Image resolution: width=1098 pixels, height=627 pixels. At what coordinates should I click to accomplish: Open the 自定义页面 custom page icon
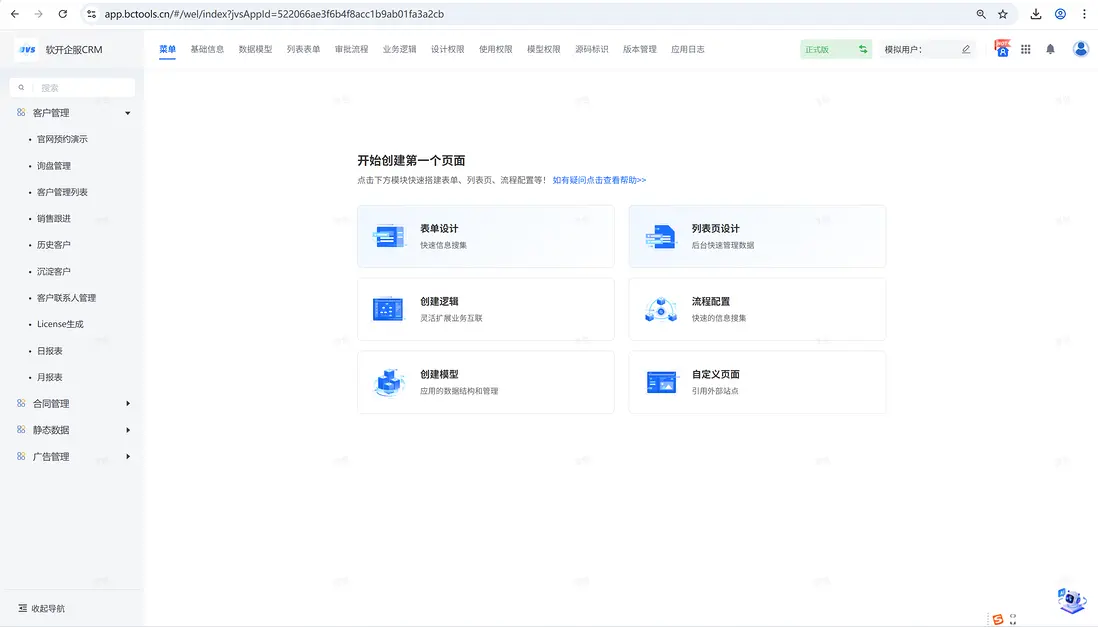661,382
